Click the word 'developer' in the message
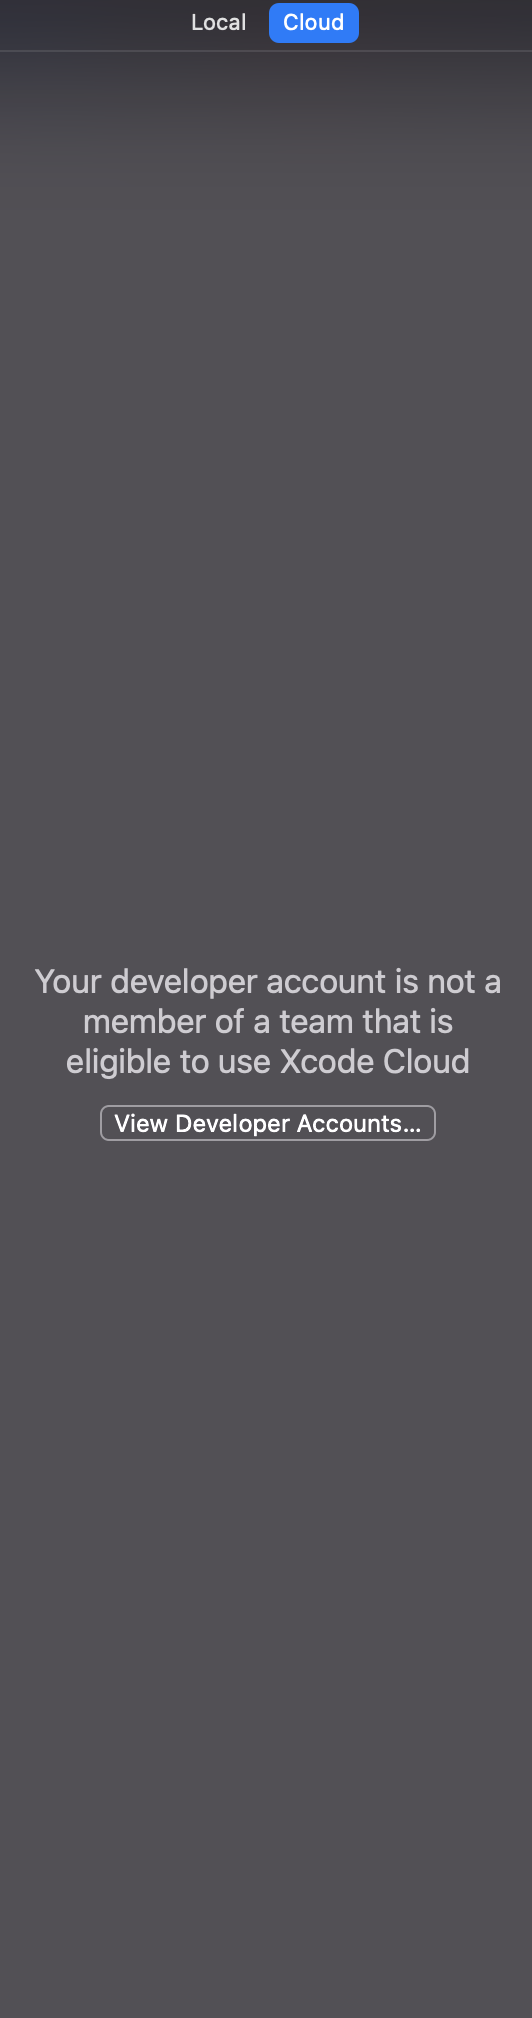This screenshot has height=2018, width=532. tap(184, 983)
